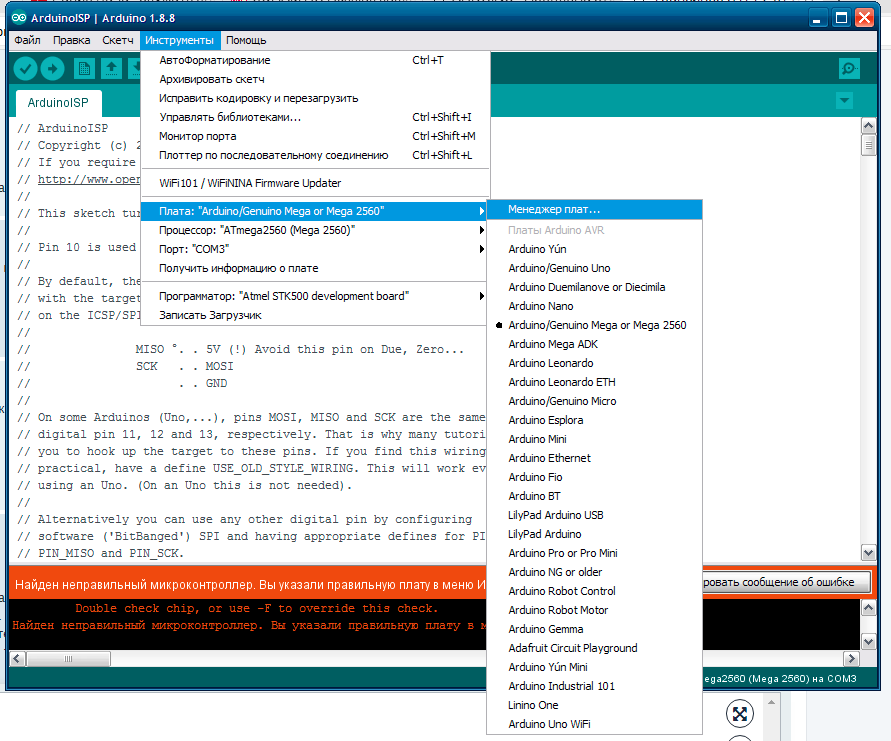Viewport: 891px width, 741px height.
Task: Choose Записать Загрузчик
Action: [315, 315]
